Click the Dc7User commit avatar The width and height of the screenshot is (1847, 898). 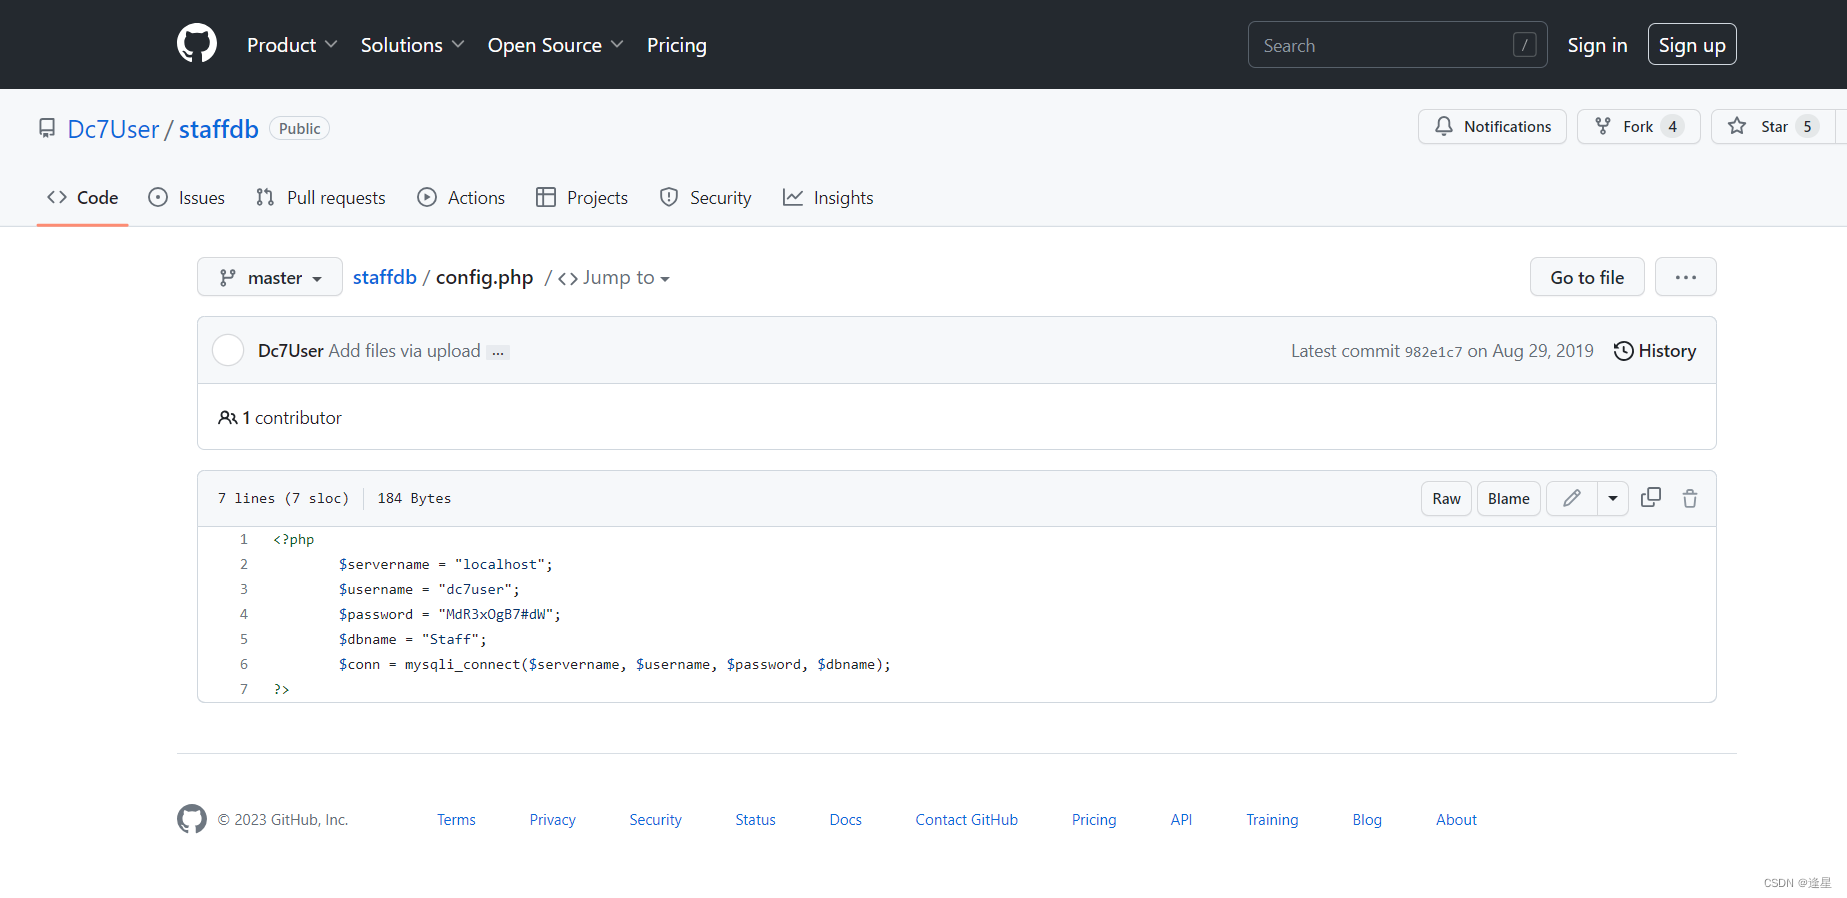click(x=228, y=350)
